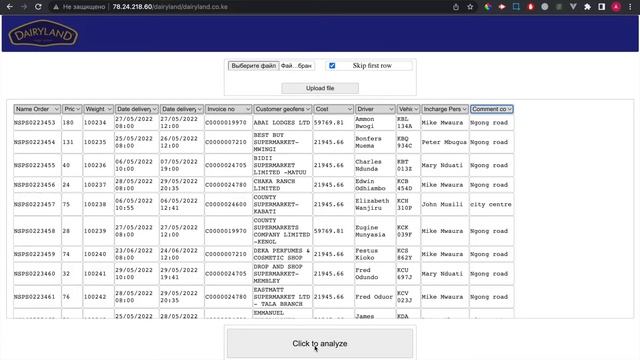This screenshot has height=360, width=640.
Task: Open the Extensions puzzle piece menu
Action: (587, 7)
